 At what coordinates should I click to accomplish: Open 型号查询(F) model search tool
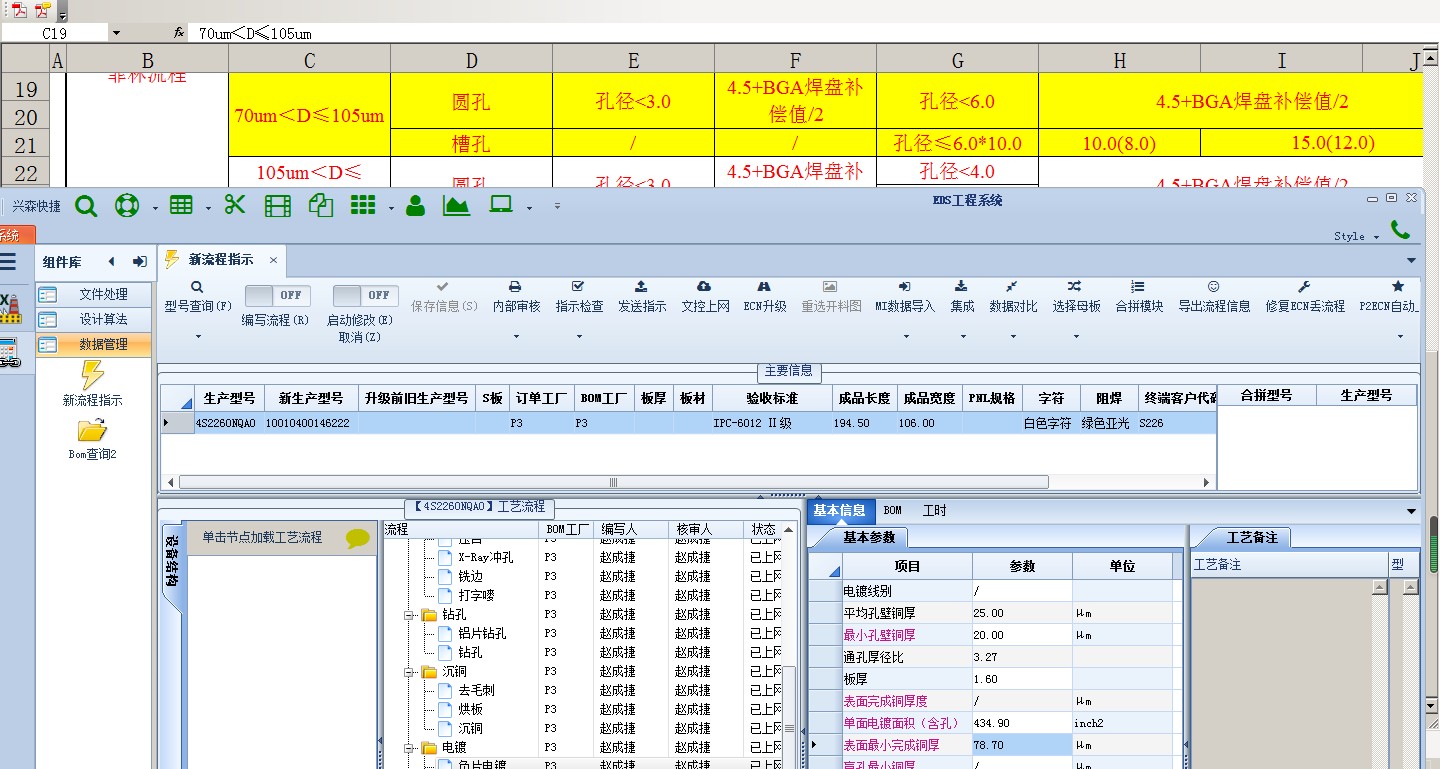pos(198,297)
